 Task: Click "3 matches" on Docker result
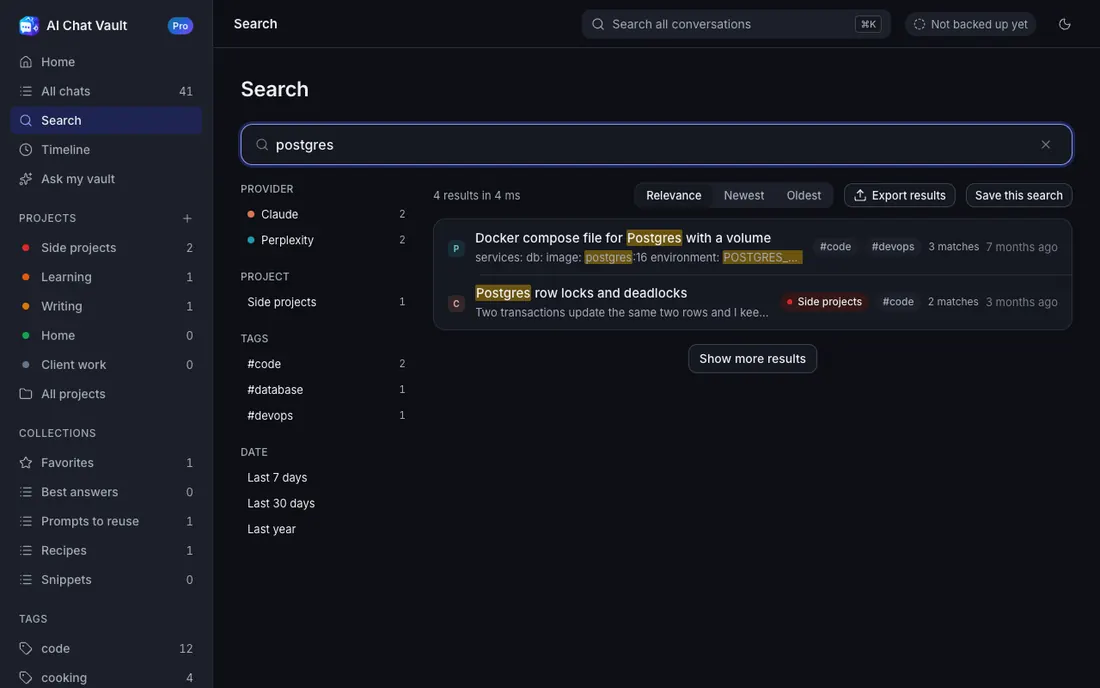tap(953, 247)
